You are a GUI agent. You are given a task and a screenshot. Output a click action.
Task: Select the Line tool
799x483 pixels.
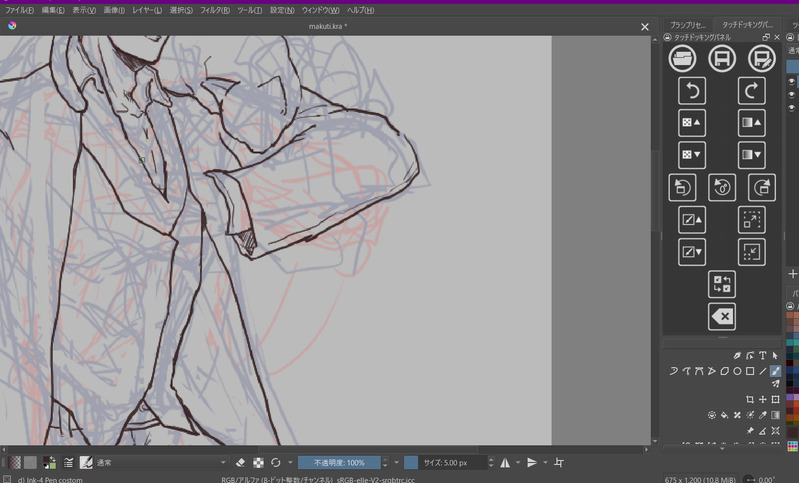pyautogui.click(x=762, y=371)
